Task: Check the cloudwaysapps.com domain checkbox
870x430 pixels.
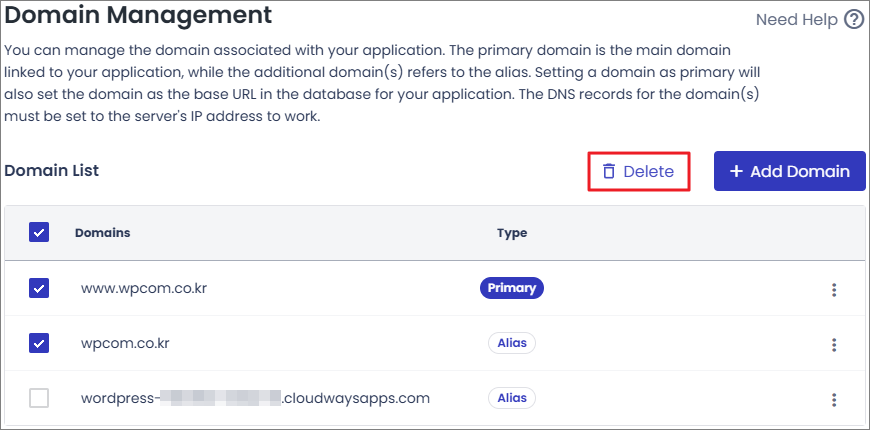Action: point(39,398)
